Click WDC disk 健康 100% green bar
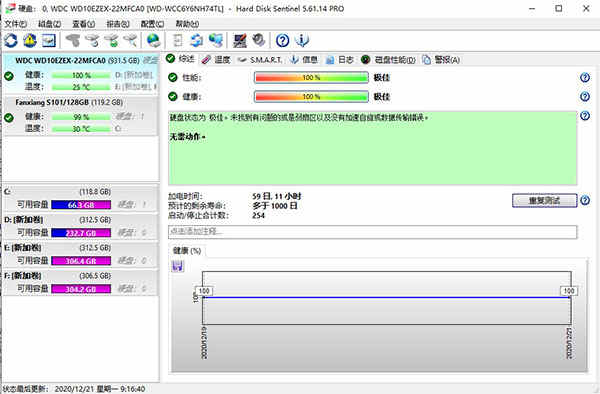Screen dimensions: 600x394 (81, 76)
